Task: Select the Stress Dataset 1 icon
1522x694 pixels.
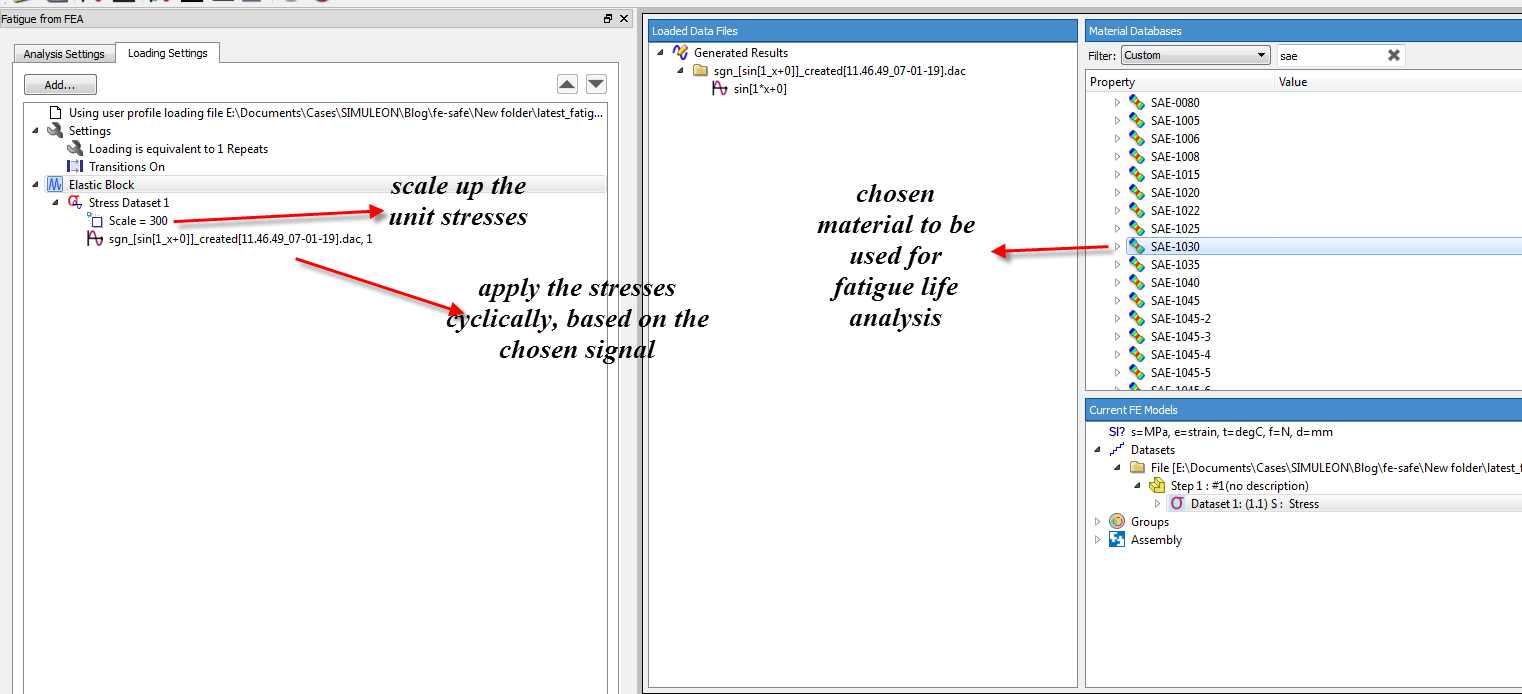Action: pos(74,202)
